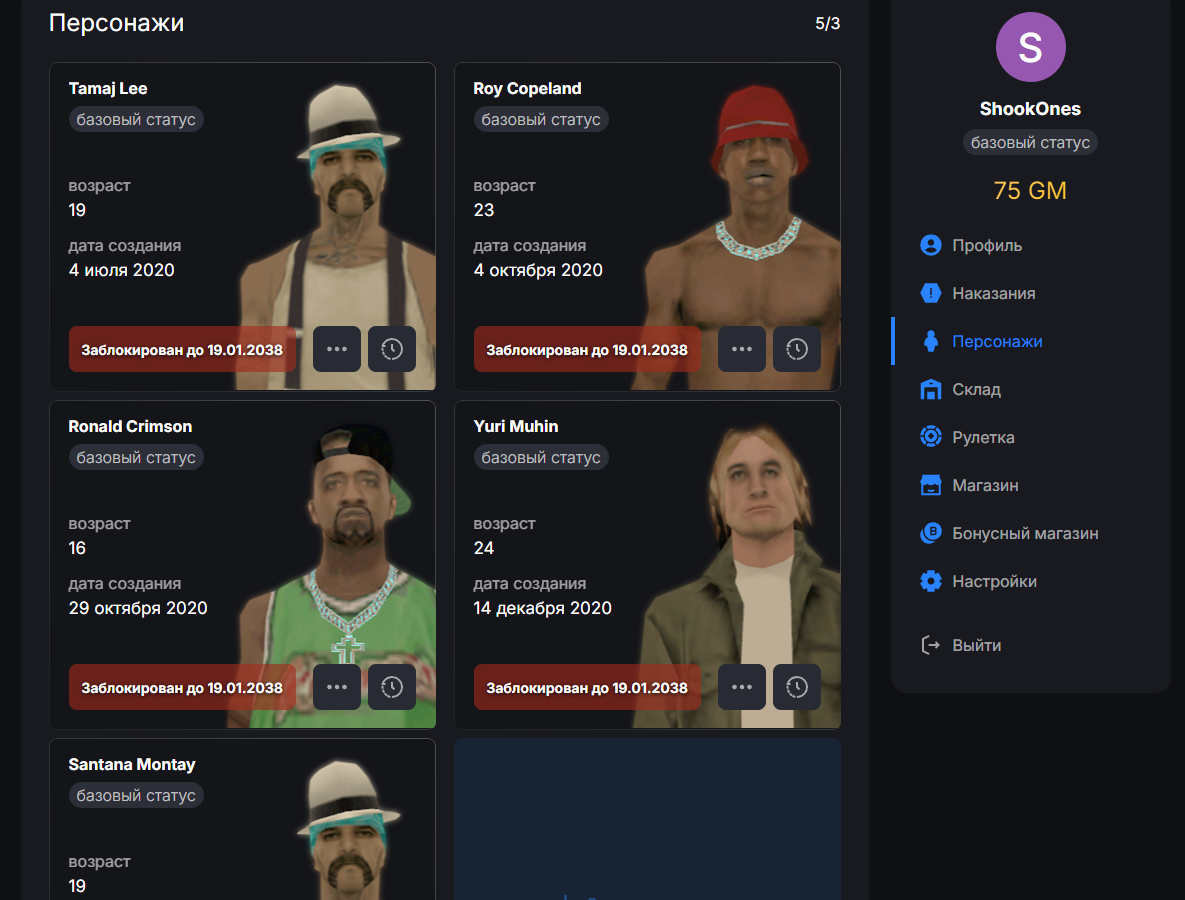Click history clock icon for Ronald Crimson
Screen dimensions: 1185x900
[391, 687]
